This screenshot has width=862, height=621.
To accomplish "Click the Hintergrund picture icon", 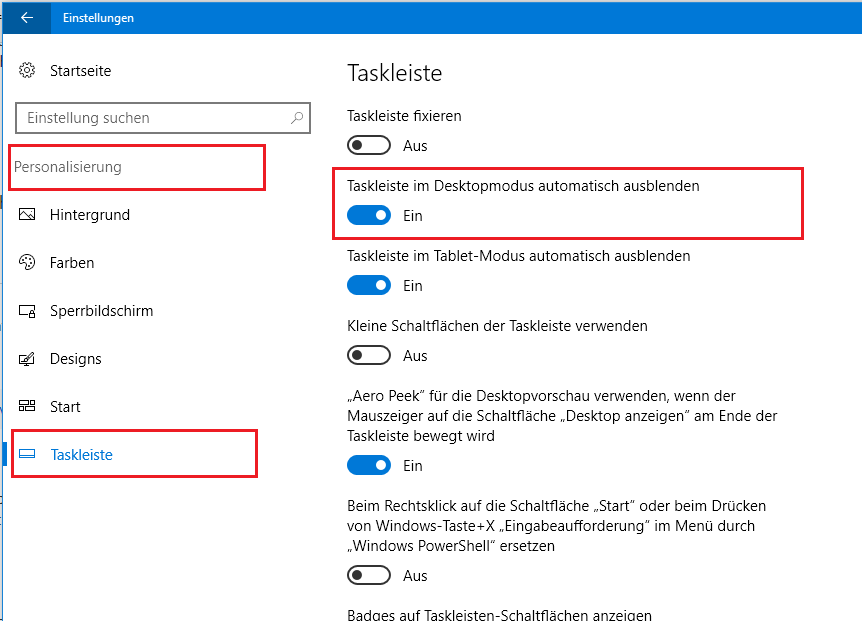I will pyautogui.click(x=27, y=214).
